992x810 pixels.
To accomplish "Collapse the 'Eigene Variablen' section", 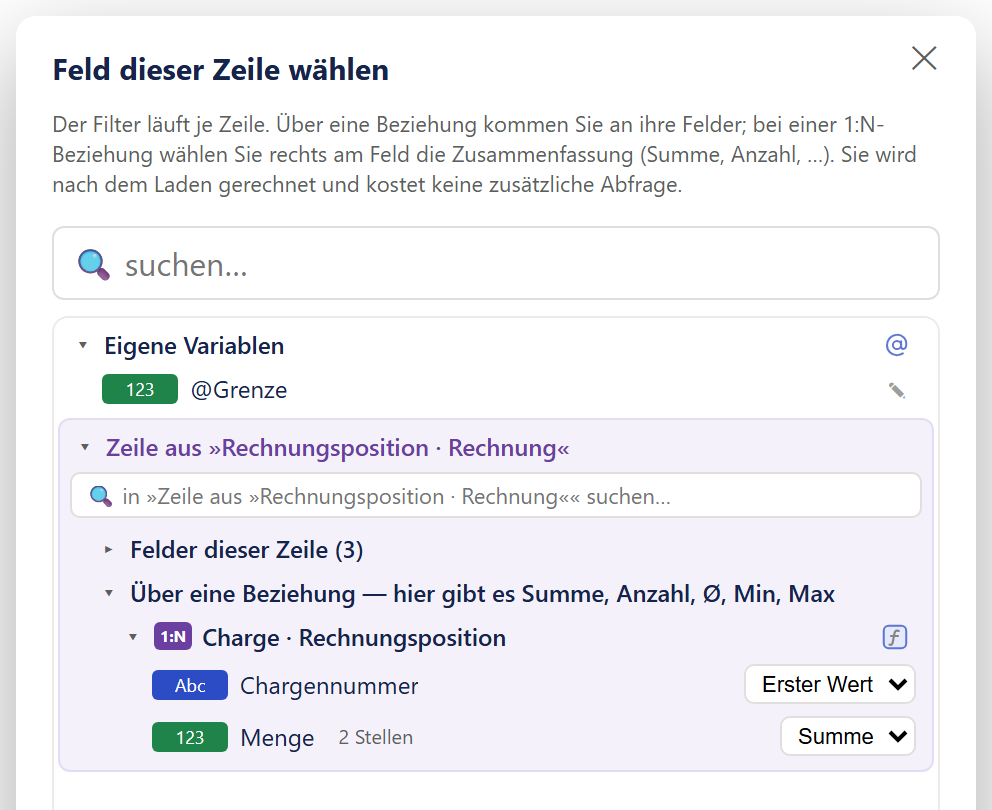I will (82, 346).
